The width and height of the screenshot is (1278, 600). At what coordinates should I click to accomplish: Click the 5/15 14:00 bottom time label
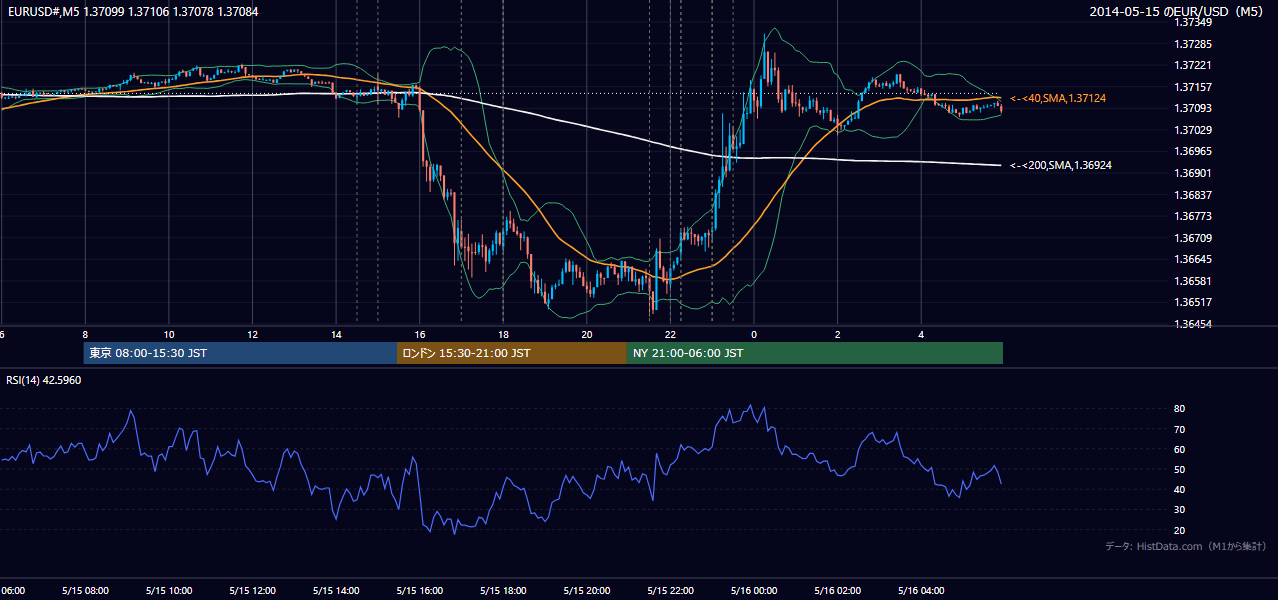[x=335, y=590]
